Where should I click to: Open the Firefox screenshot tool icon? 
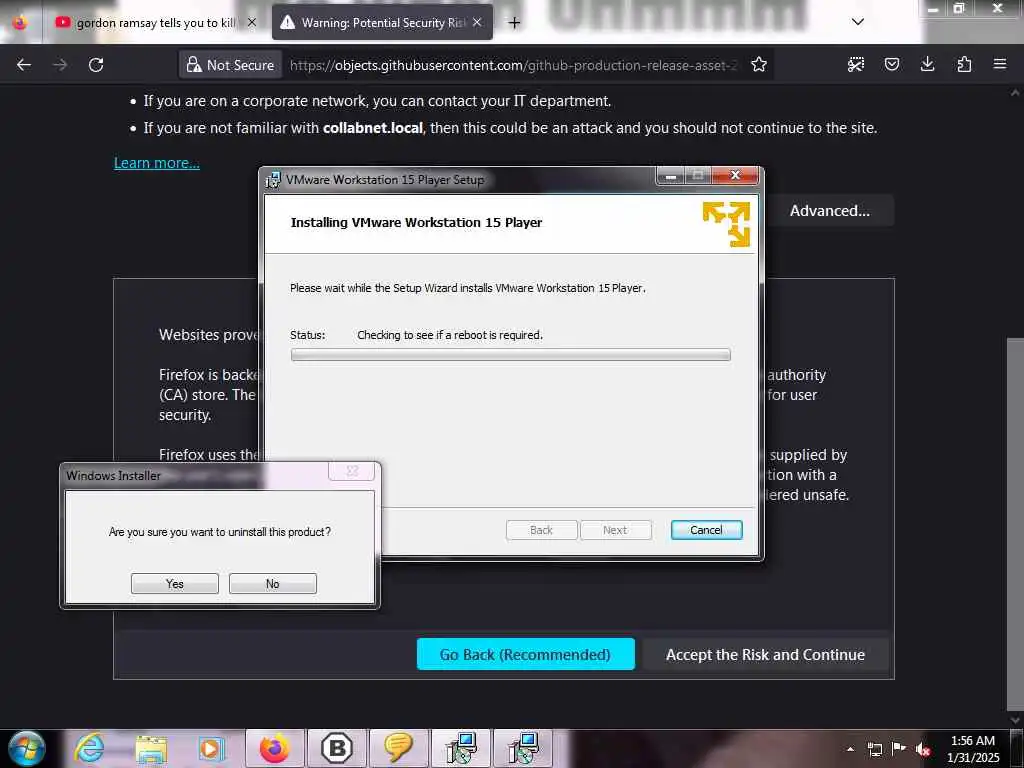point(856,64)
